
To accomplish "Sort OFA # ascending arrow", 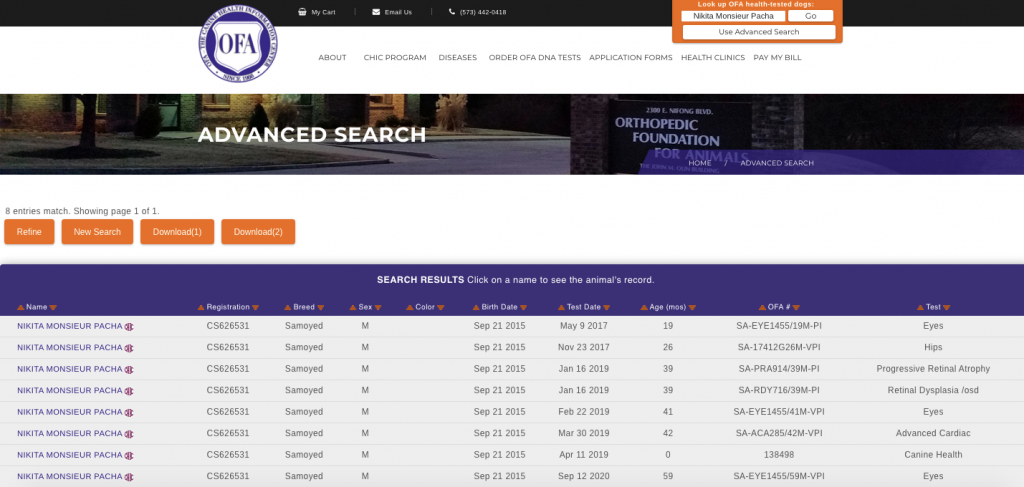I will pos(763,307).
